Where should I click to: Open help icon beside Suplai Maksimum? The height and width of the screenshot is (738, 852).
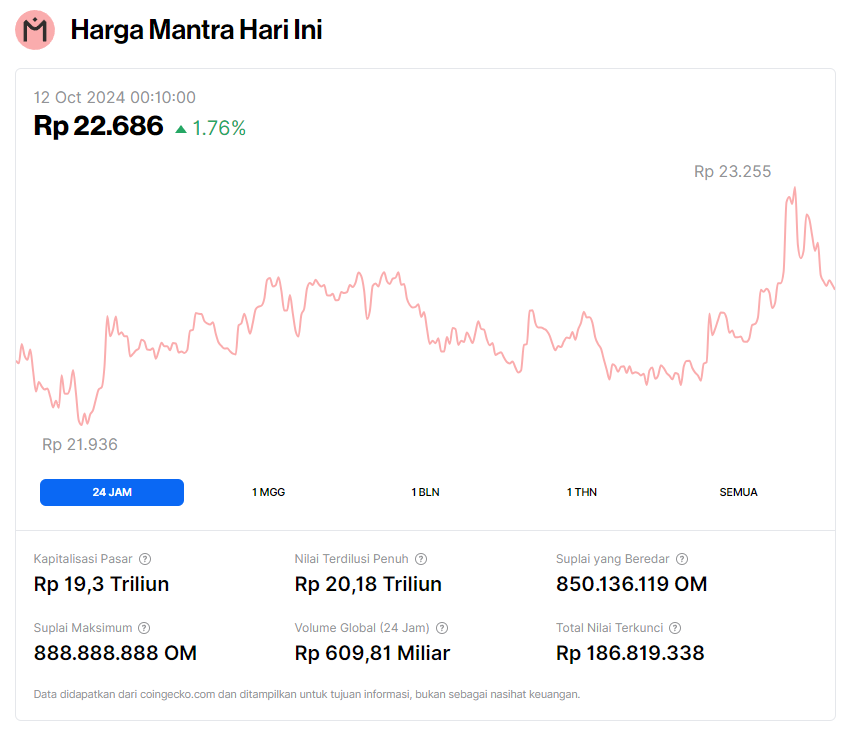(144, 628)
